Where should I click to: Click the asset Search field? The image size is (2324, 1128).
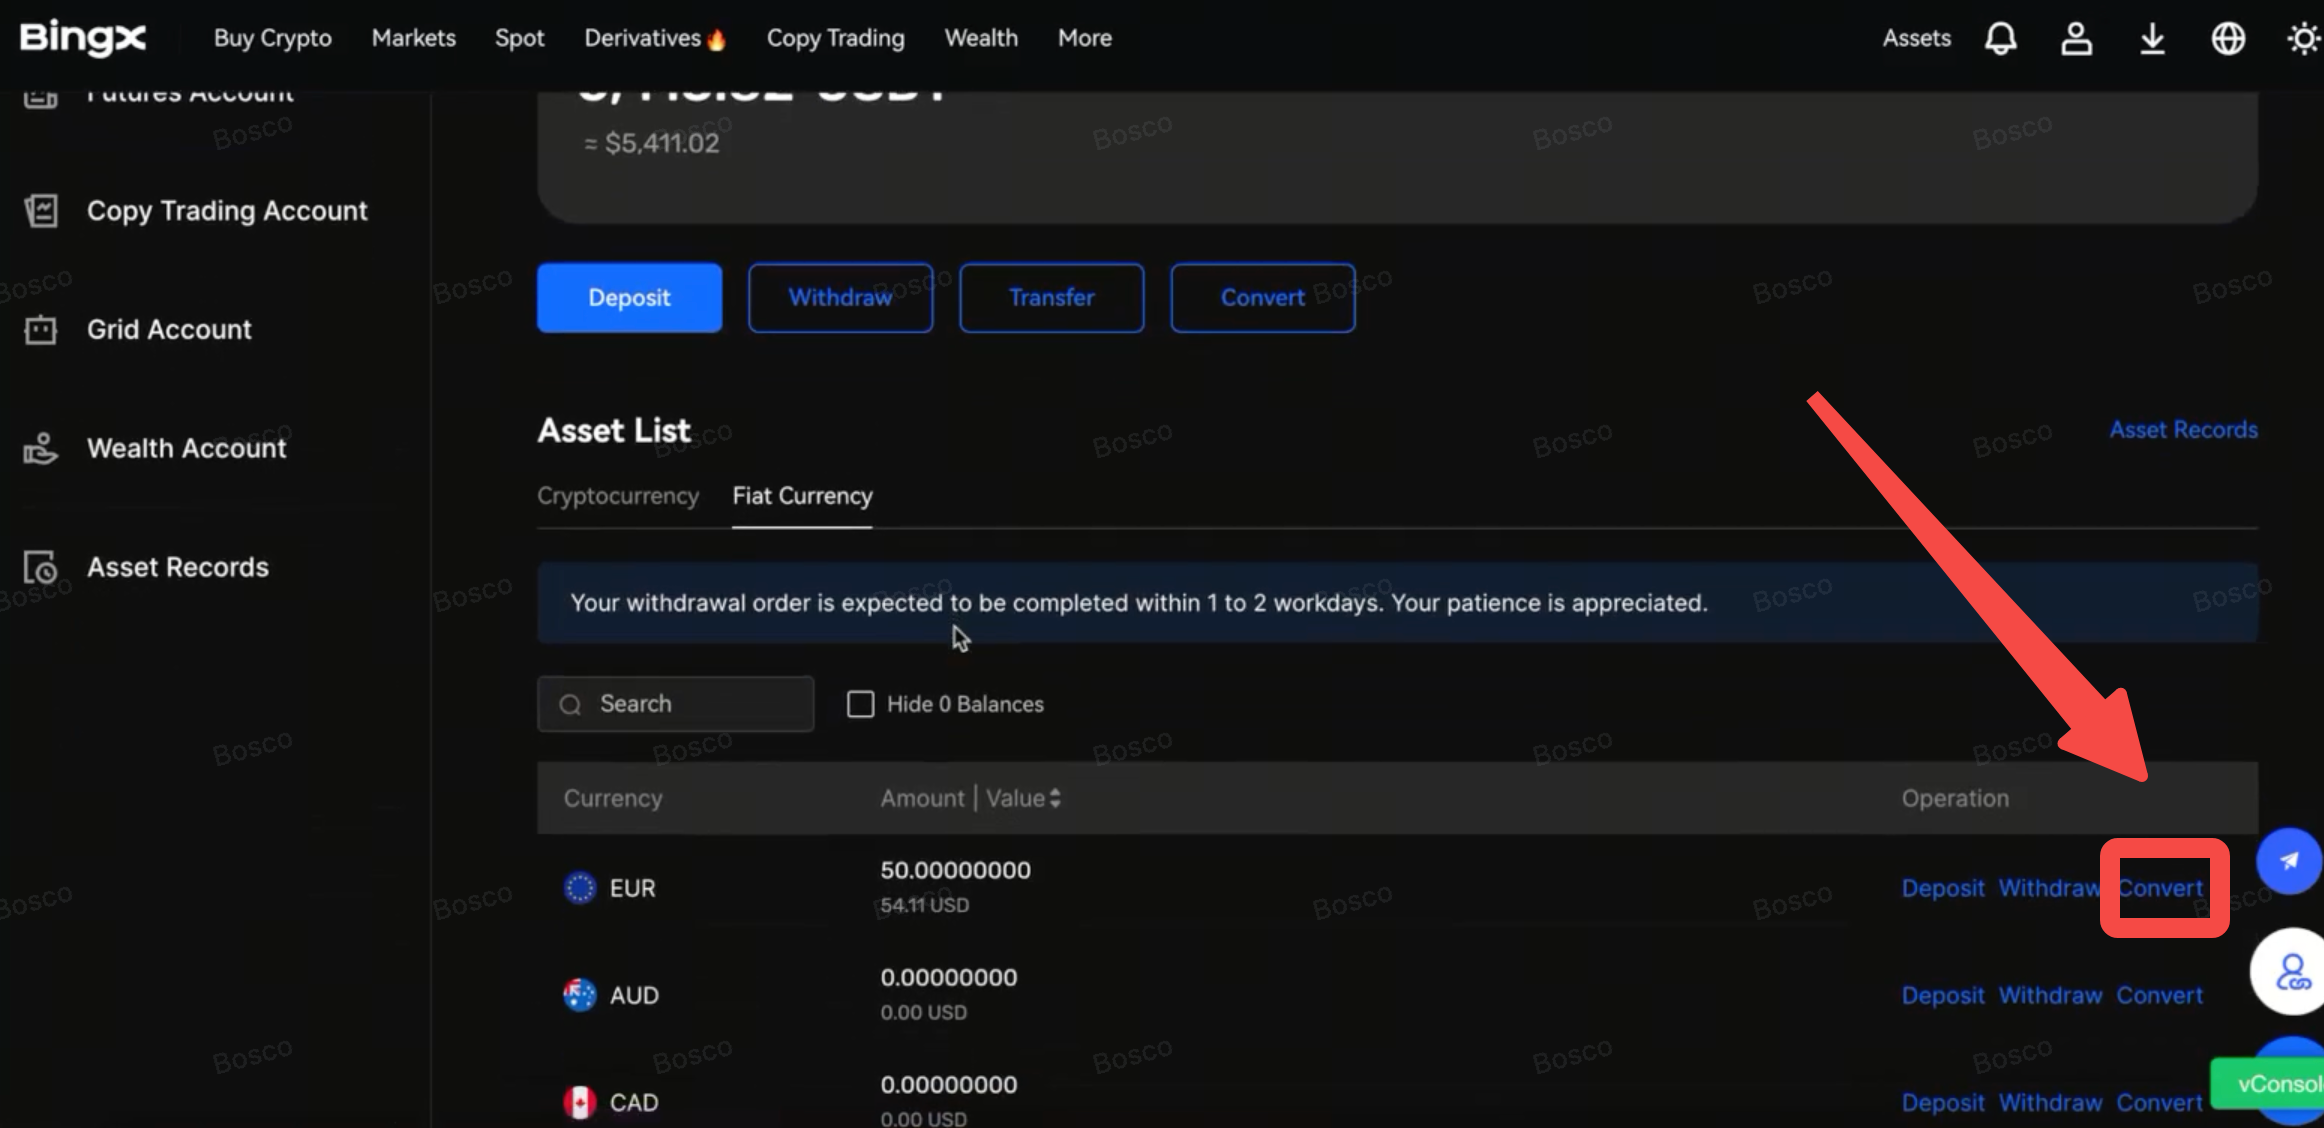(690, 704)
